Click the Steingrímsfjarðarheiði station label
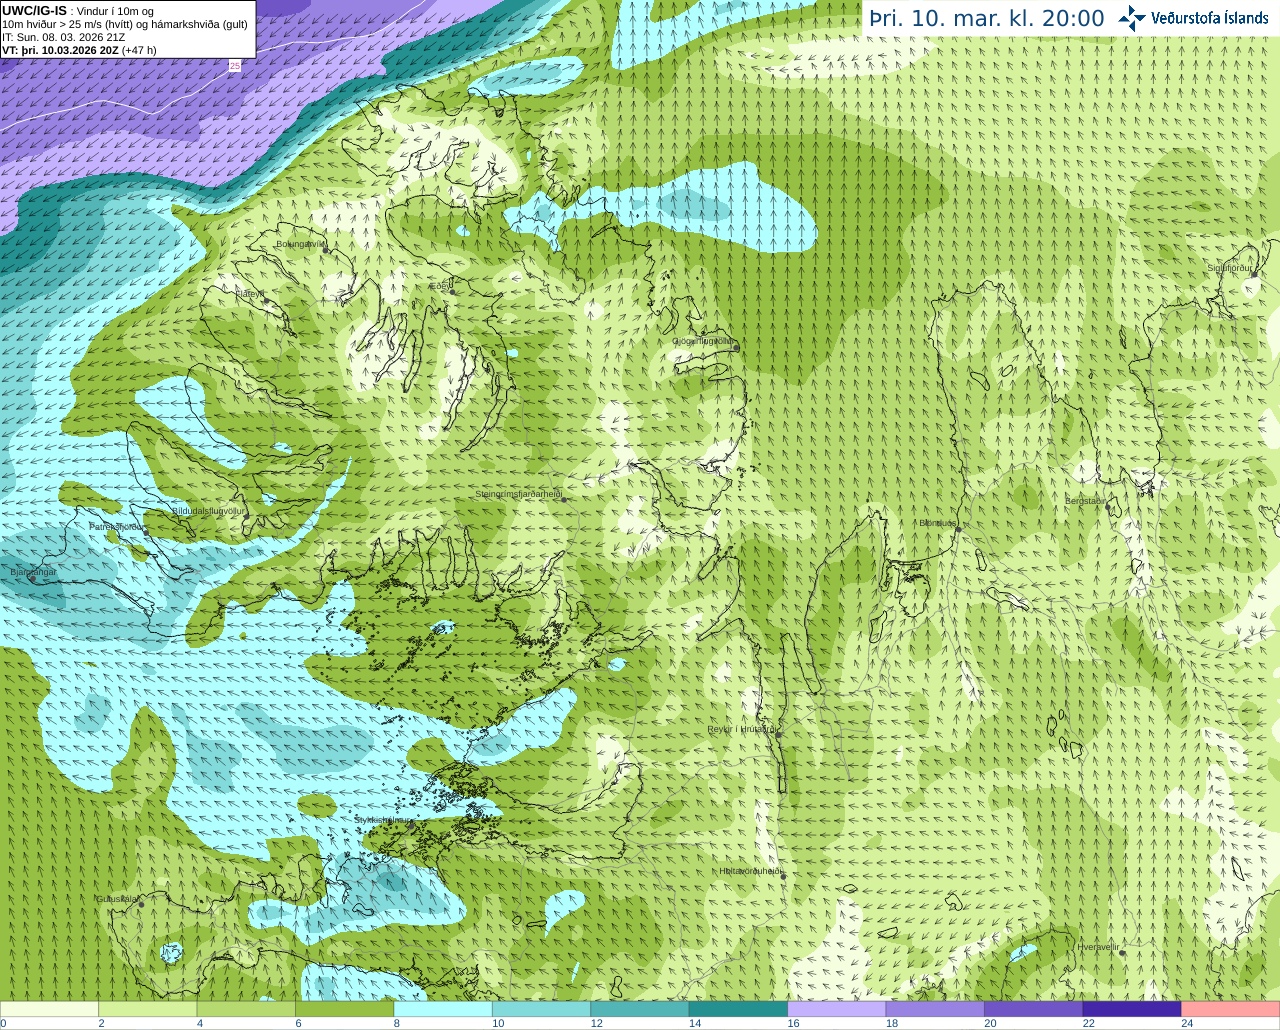This screenshot has width=1280, height=1030. (x=518, y=494)
